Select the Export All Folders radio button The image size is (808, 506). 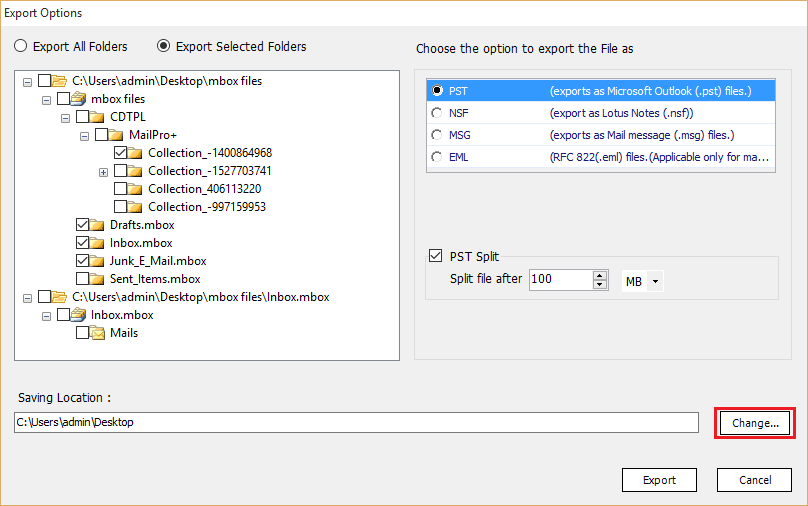point(21,46)
